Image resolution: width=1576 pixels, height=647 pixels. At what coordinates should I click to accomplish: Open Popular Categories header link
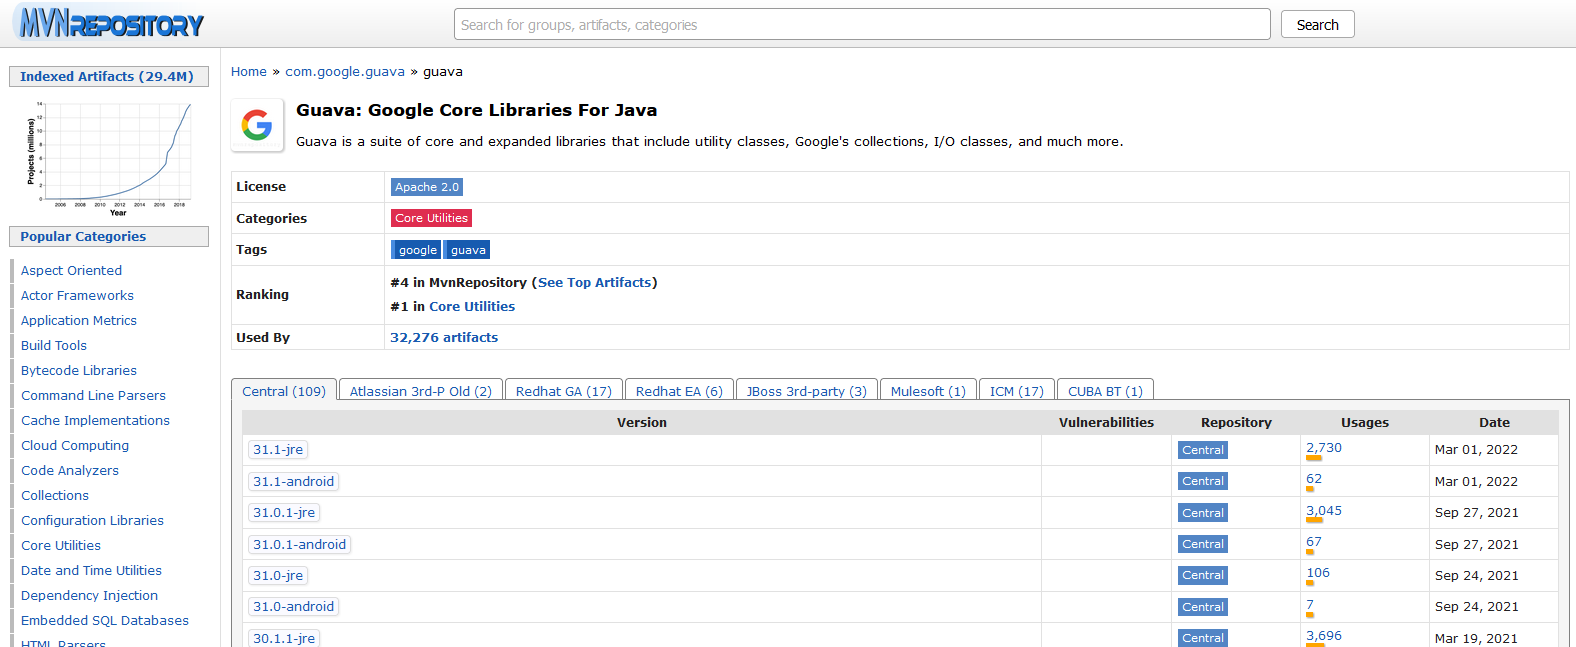(83, 236)
